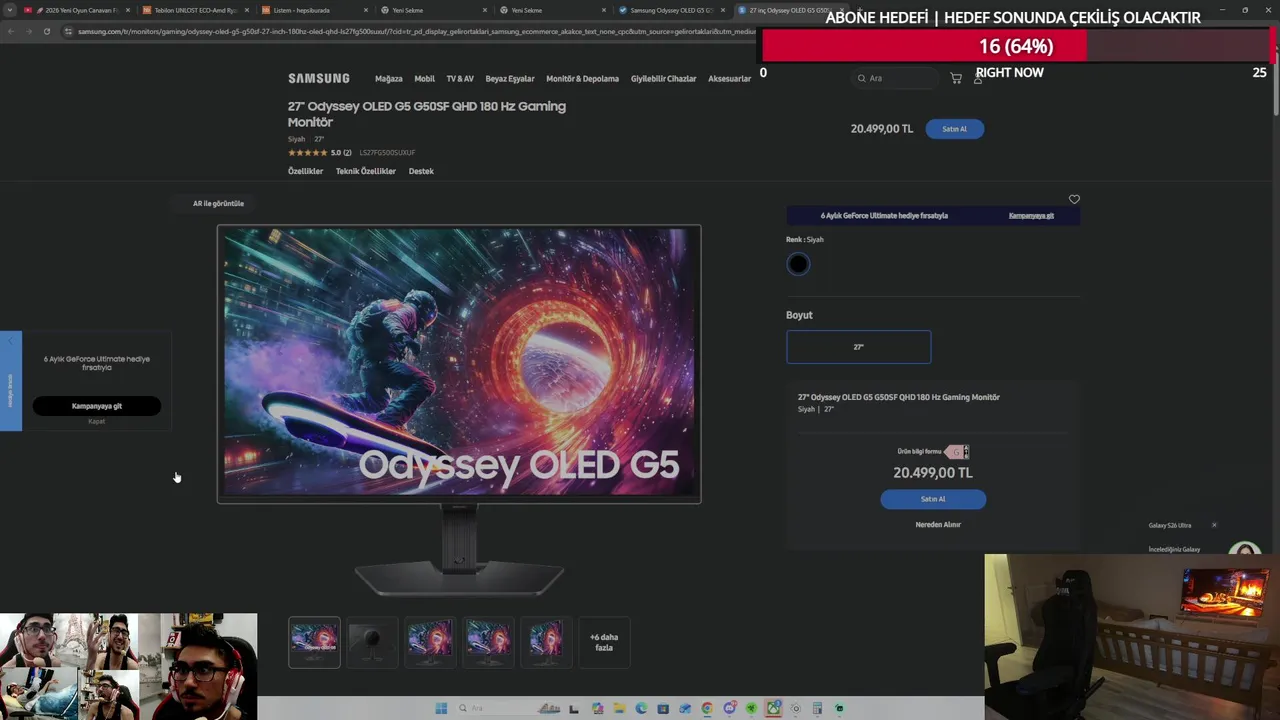Image resolution: width=1280 pixels, height=720 pixels.
Task: Jump to the Destek section
Action: pyautogui.click(x=421, y=171)
